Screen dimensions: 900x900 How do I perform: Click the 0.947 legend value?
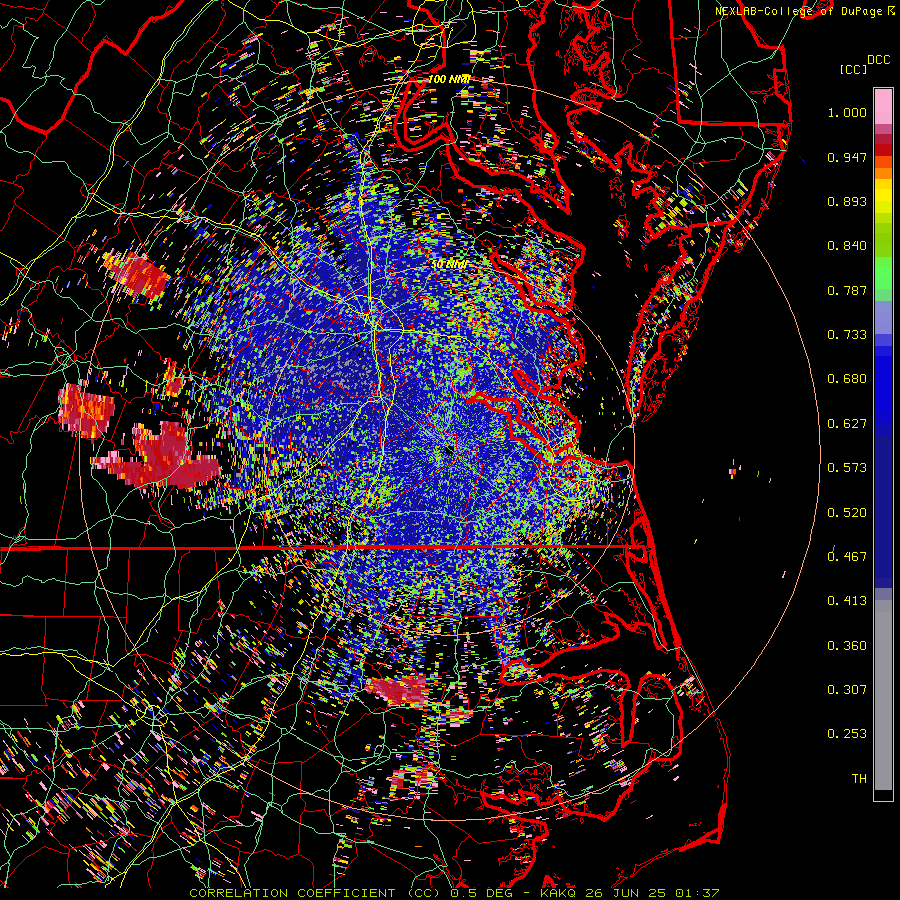pyautogui.click(x=847, y=157)
